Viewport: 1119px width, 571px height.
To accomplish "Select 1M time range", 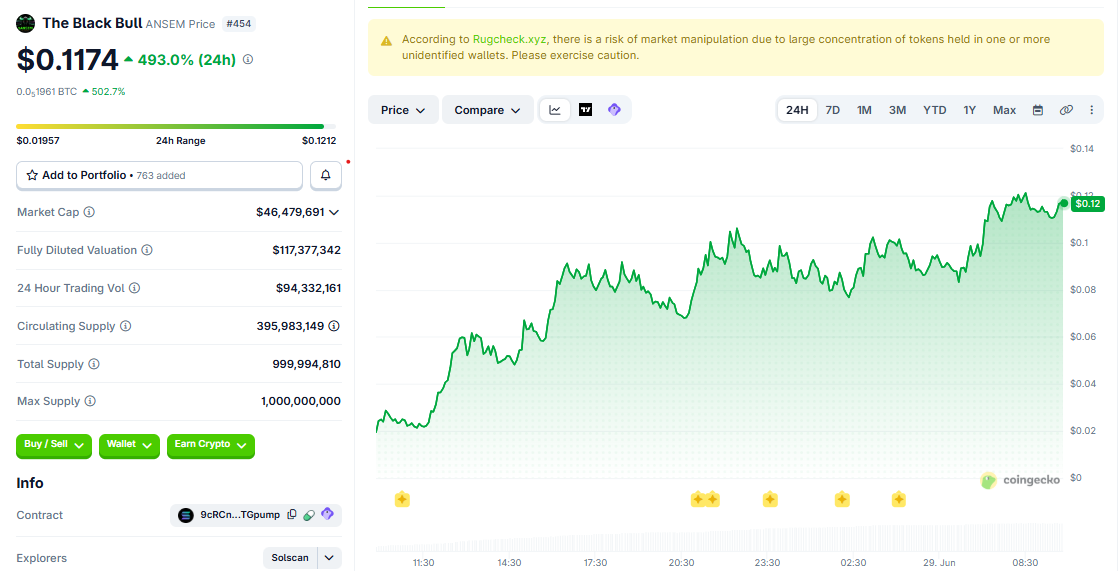I will pos(864,110).
